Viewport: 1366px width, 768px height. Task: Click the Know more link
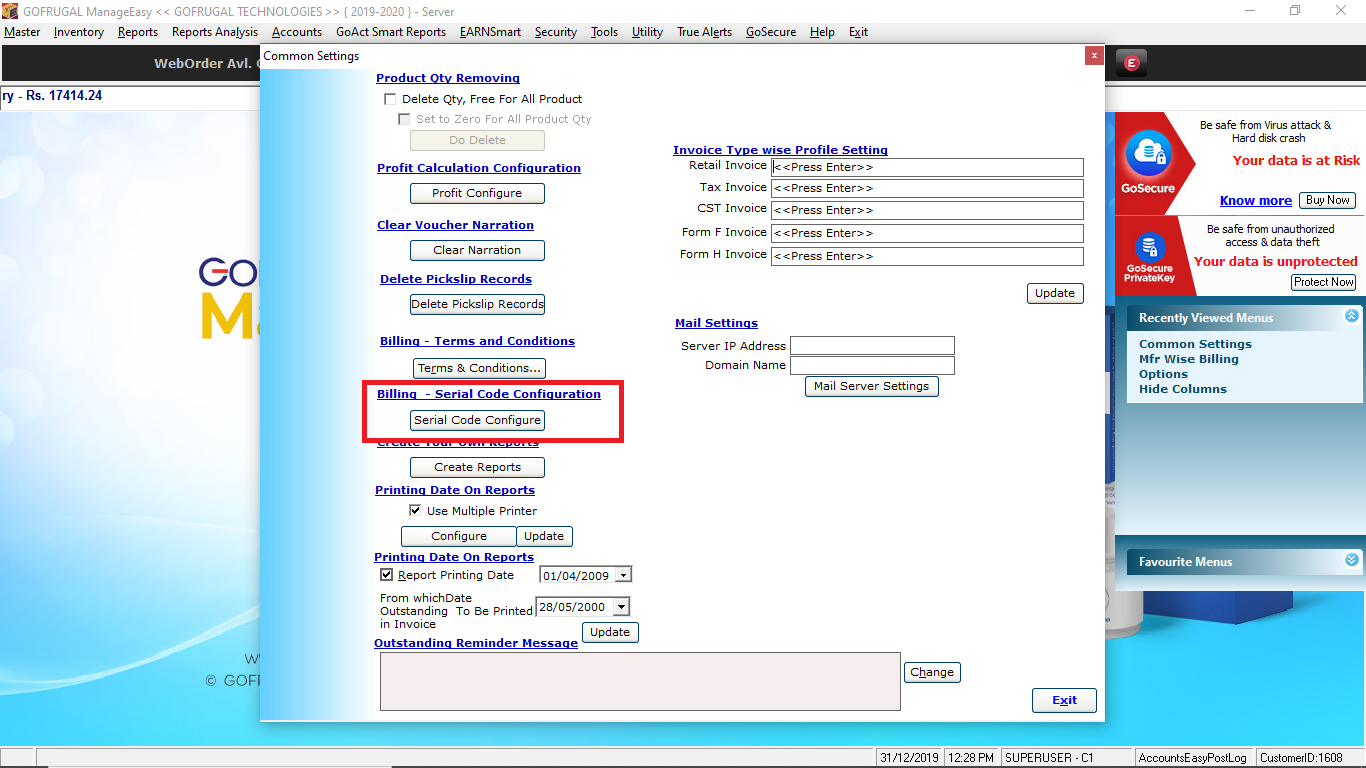1255,201
